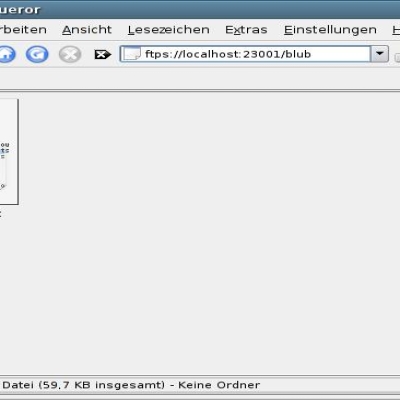Reload the page with refresh icon
This screenshot has width=400, height=400.
pos(37,54)
